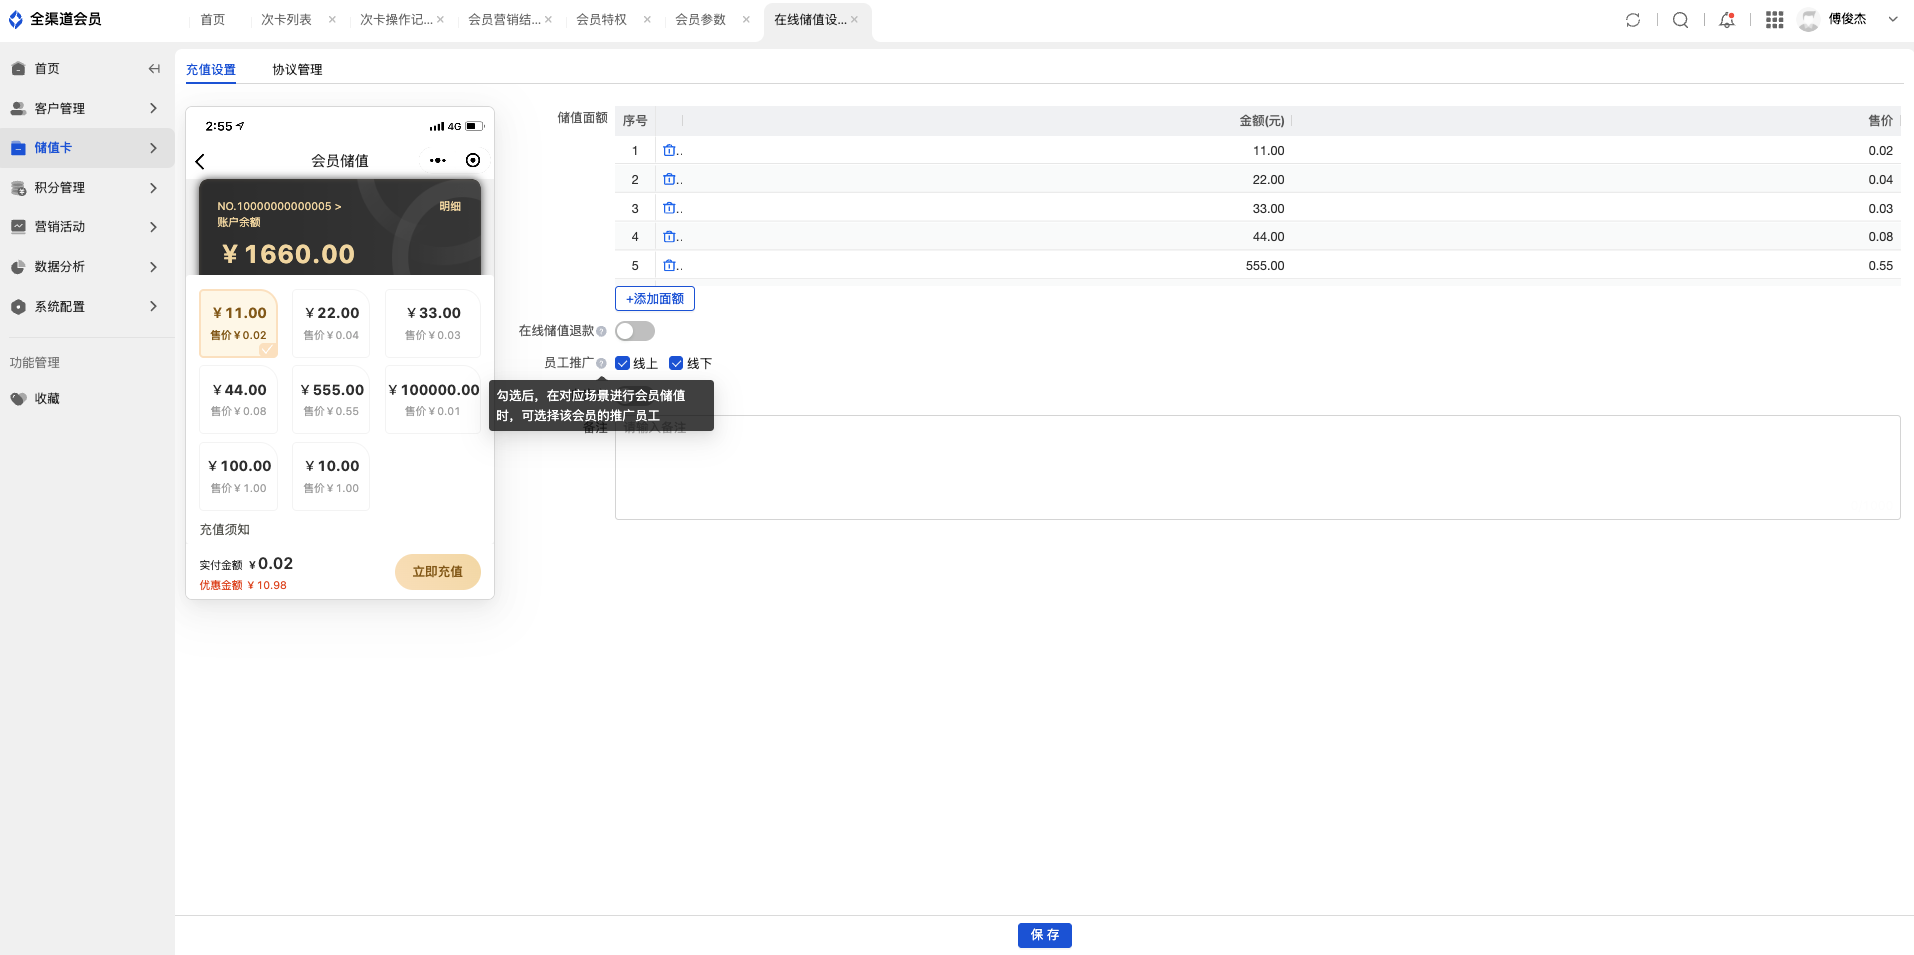Close the 会员参数 tab
Screen dimensions: 1914x955
tap(746, 19)
